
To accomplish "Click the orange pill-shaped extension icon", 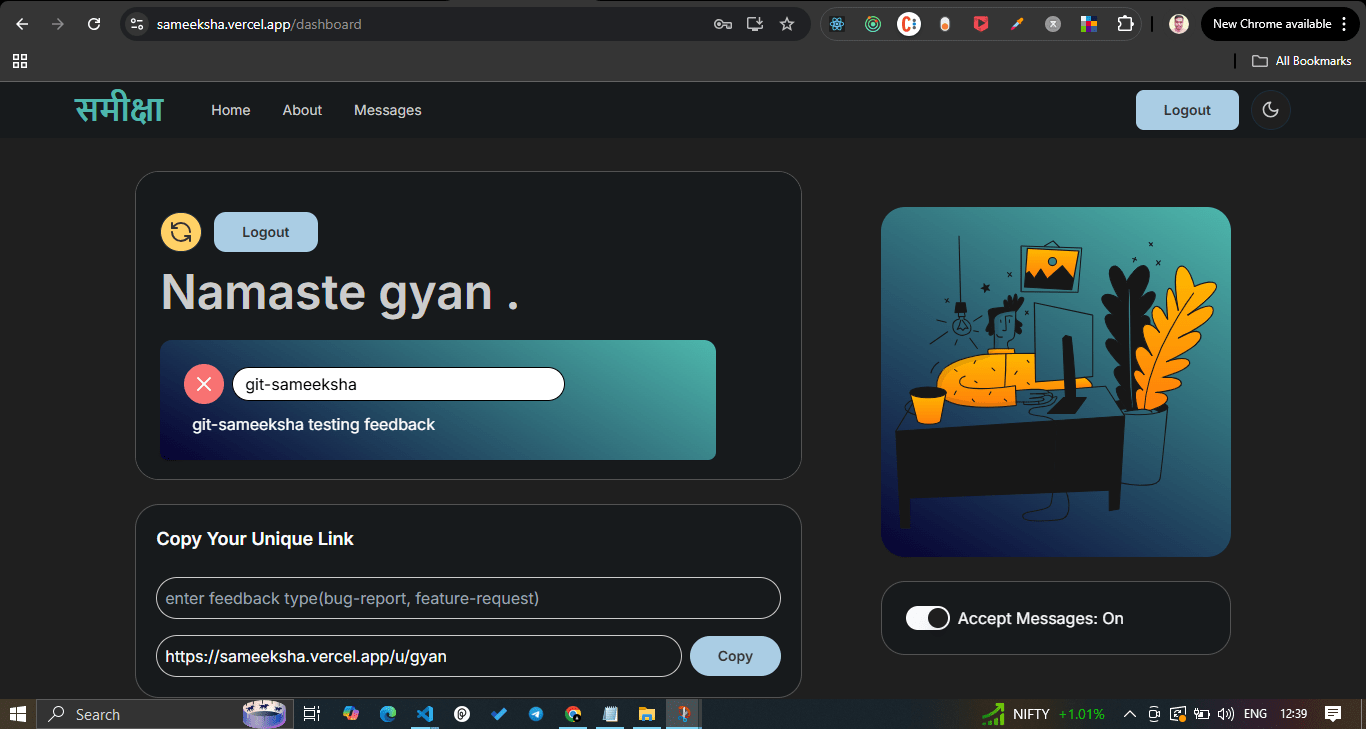I will tap(945, 24).
